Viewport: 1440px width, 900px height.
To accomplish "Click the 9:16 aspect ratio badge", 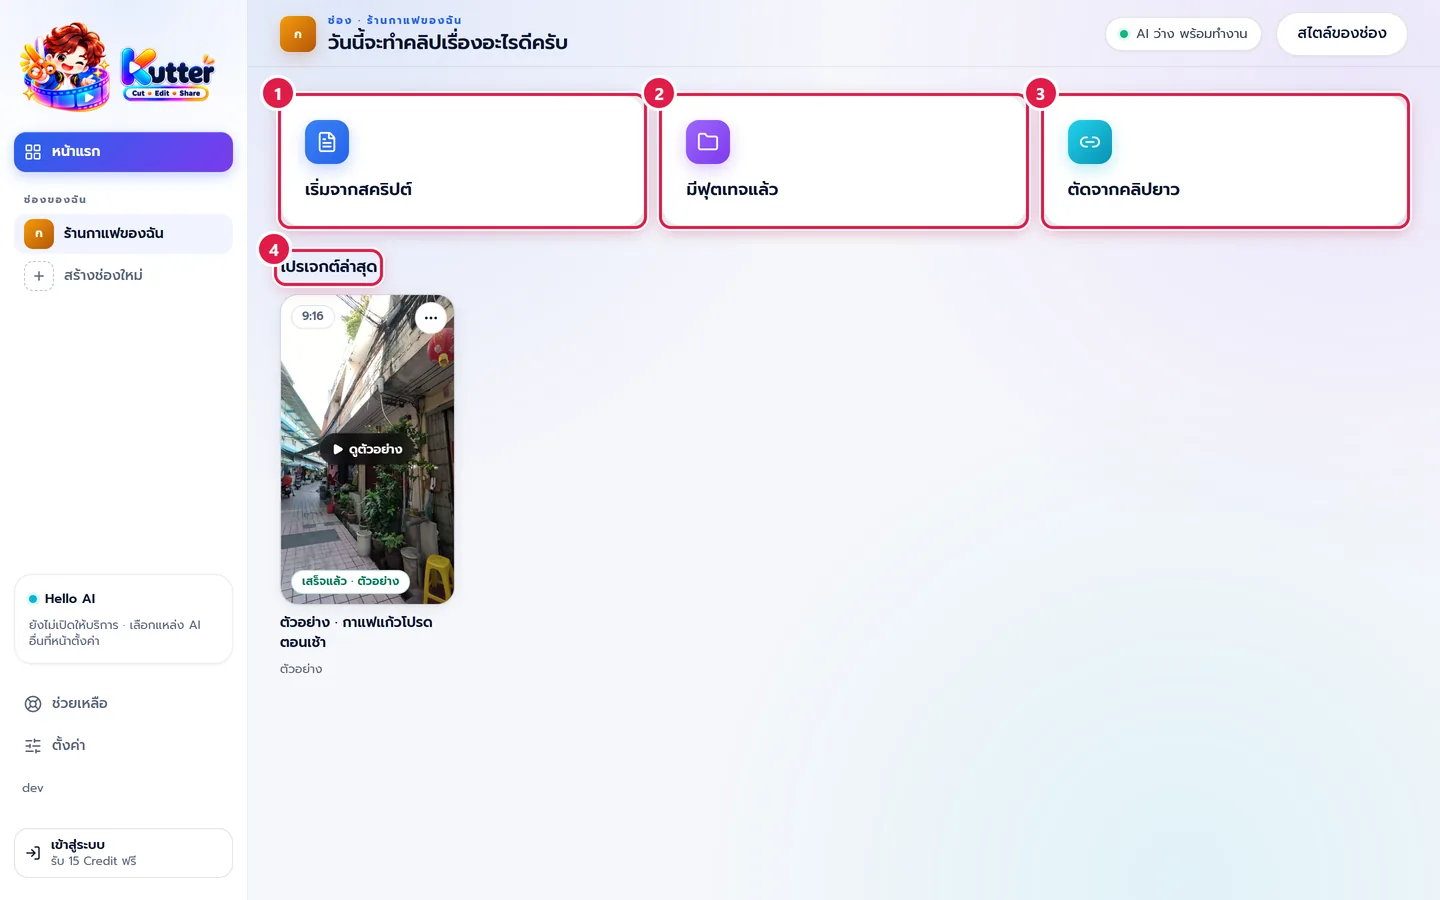I will coord(313,316).
